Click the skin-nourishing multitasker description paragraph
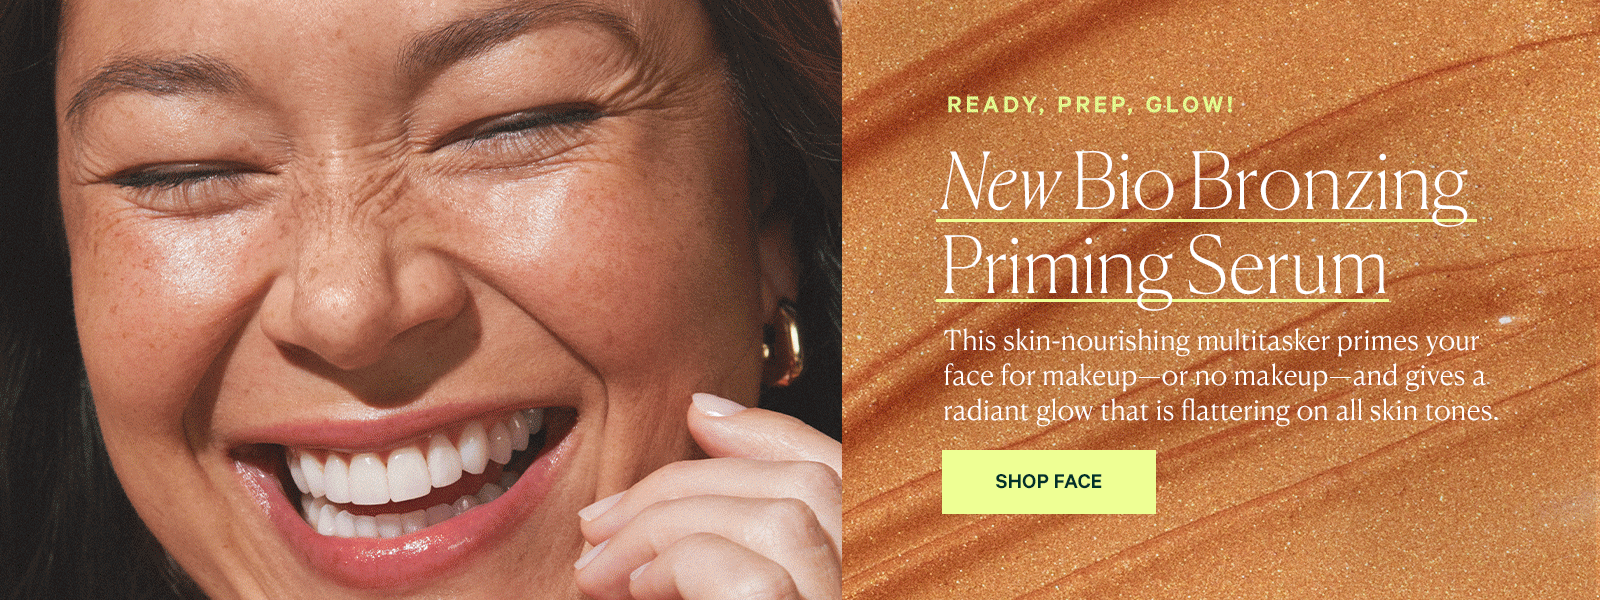 pyautogui.click(x=1221, y=376)
